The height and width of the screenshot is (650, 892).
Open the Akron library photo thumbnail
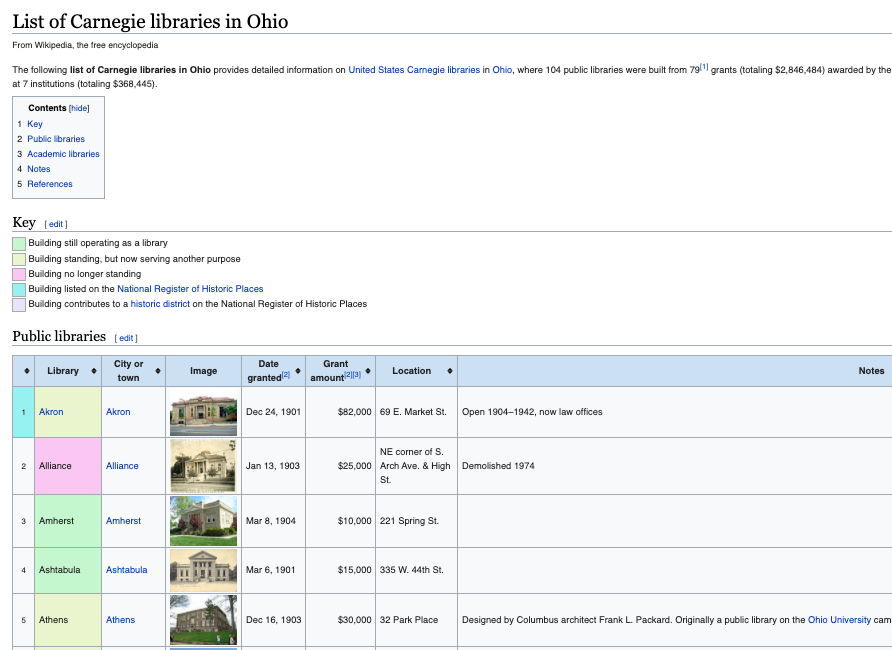[203, 412]
